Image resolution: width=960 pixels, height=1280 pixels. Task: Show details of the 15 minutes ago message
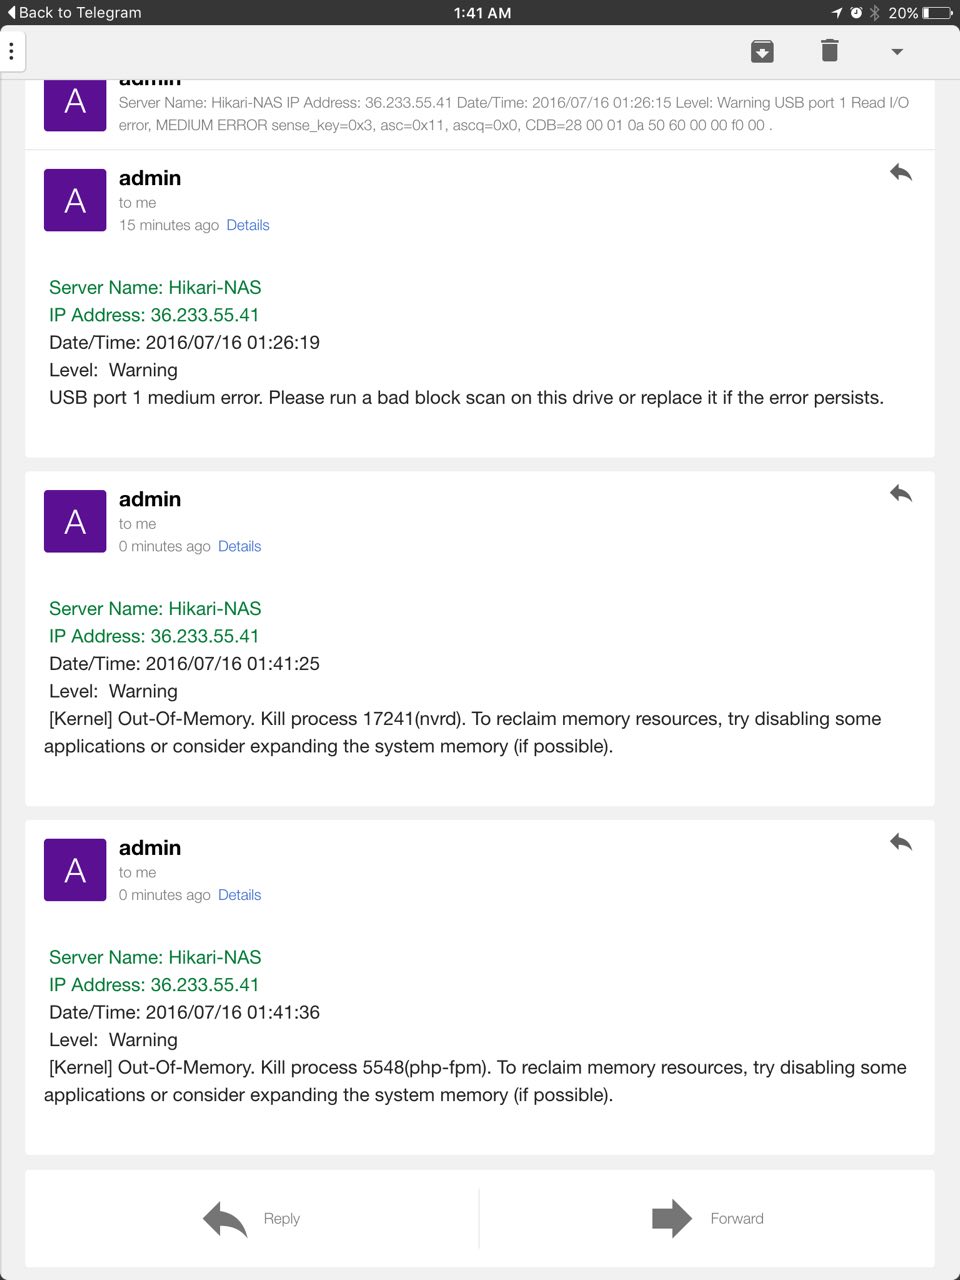[x=248, y=225]
